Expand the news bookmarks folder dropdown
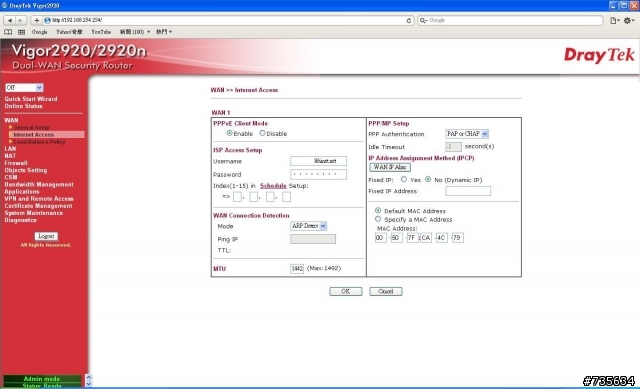This screenshot has width=640, height=389. (x=135, y=32)
